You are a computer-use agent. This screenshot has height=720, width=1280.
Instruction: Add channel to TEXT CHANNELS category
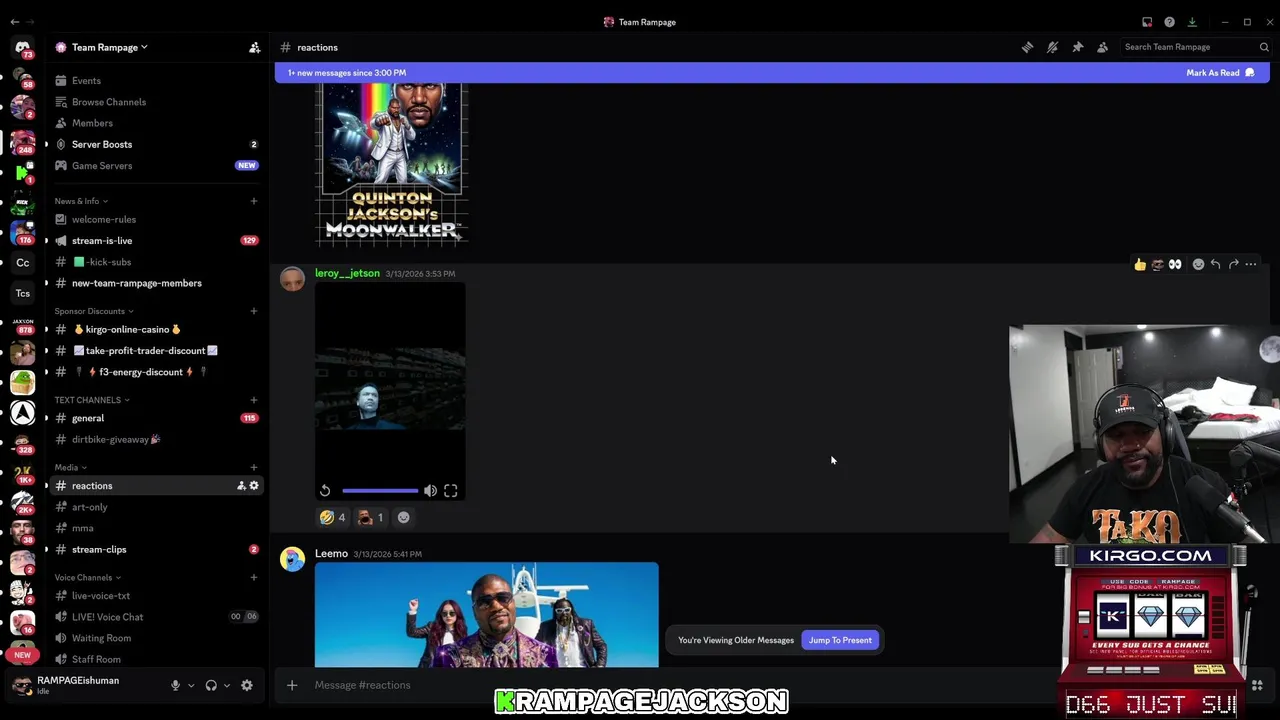[253, 400]
